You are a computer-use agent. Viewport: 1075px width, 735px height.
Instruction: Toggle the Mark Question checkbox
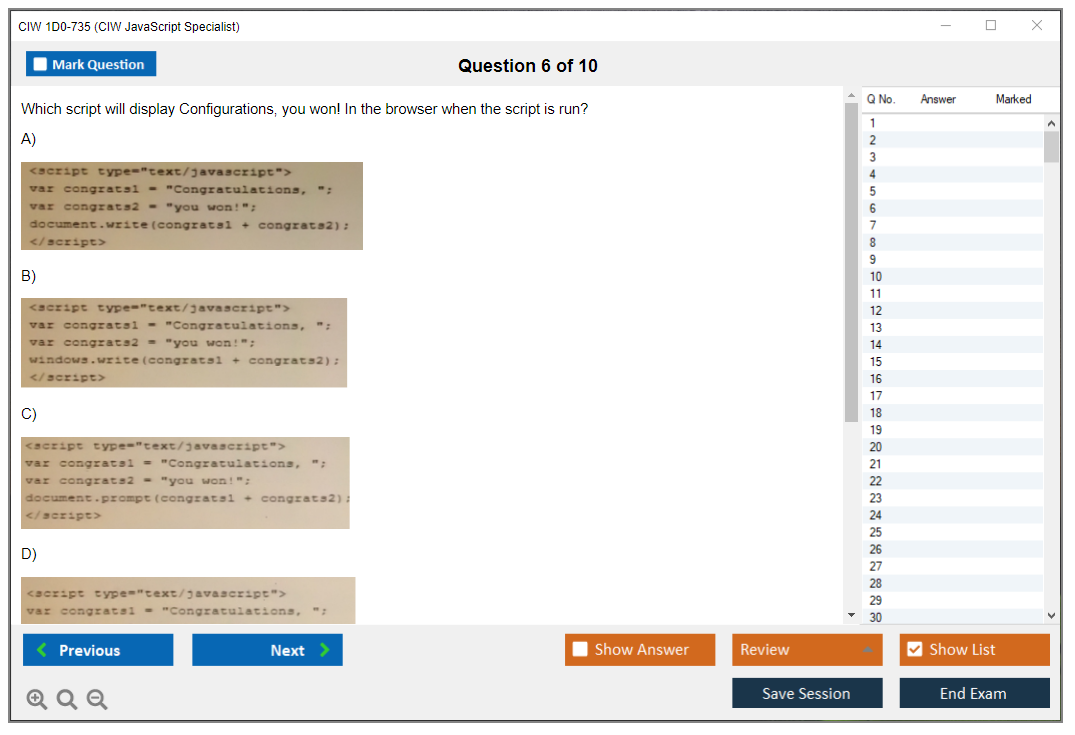point(41,64)
